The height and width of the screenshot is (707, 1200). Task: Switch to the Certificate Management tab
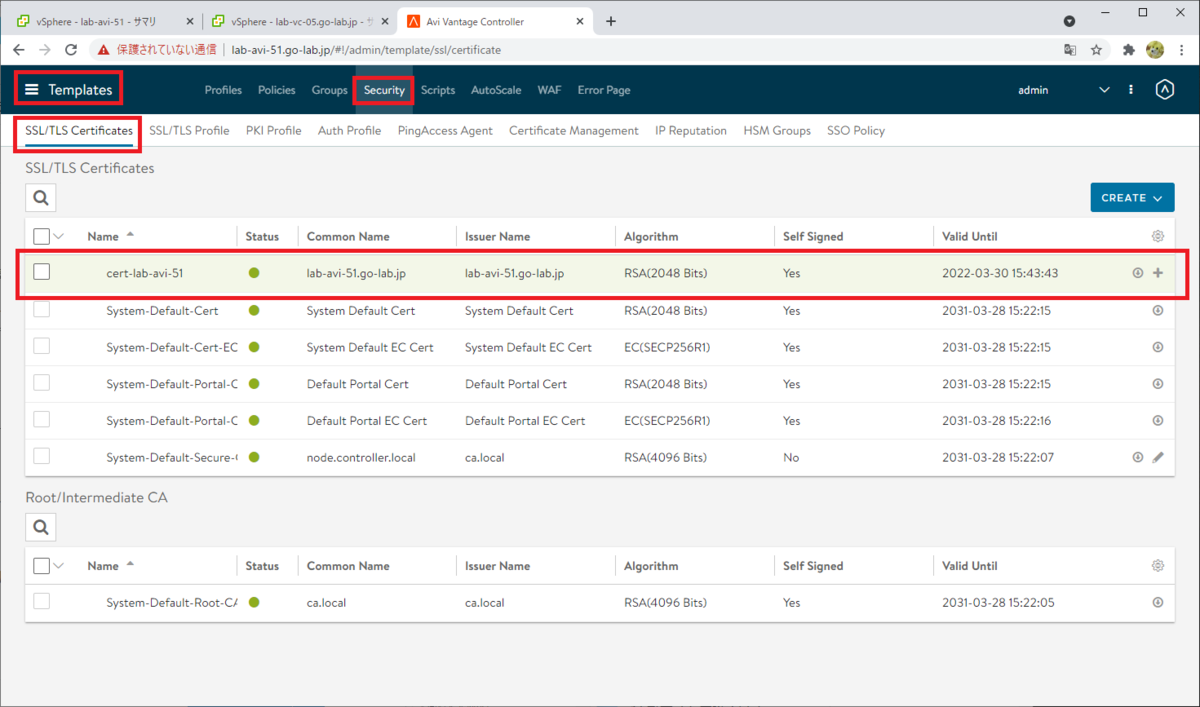pos(574,131)
